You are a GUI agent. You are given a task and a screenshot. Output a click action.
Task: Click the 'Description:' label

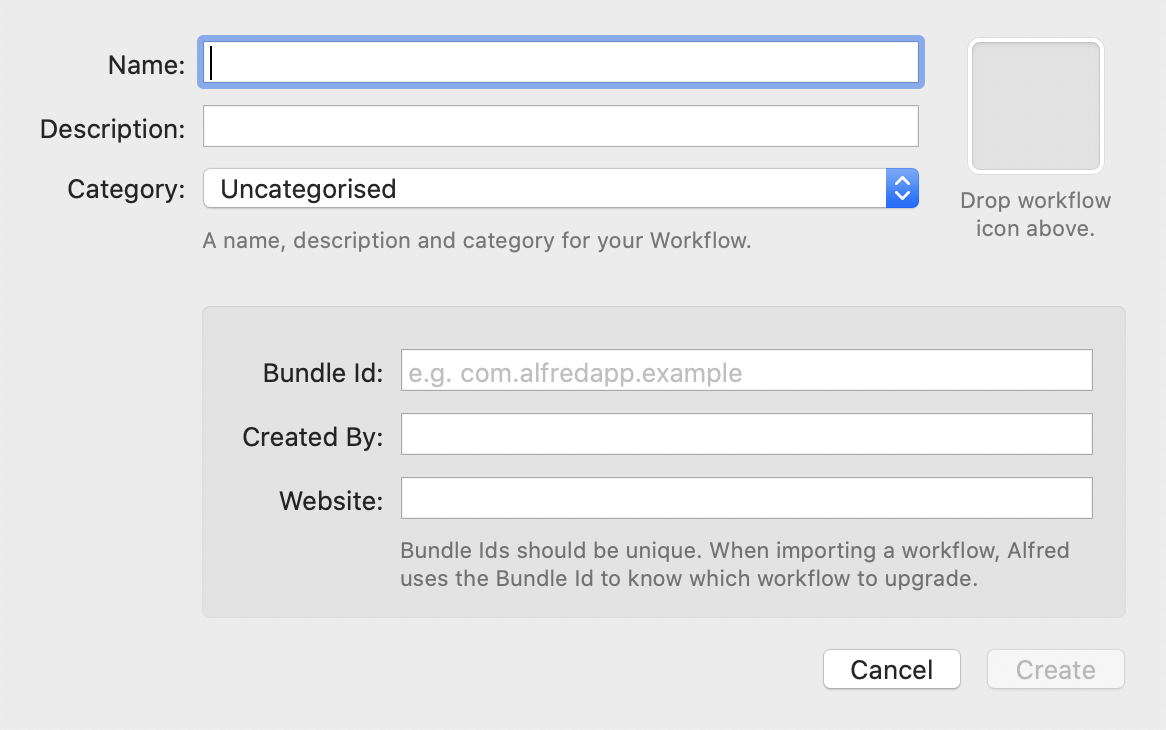click(112, 129)
